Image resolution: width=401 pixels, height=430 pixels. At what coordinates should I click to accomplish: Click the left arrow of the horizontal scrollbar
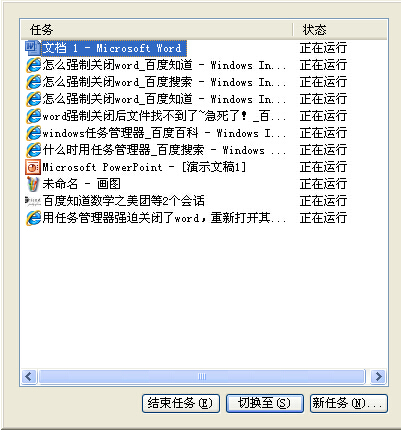pos(29,377)
